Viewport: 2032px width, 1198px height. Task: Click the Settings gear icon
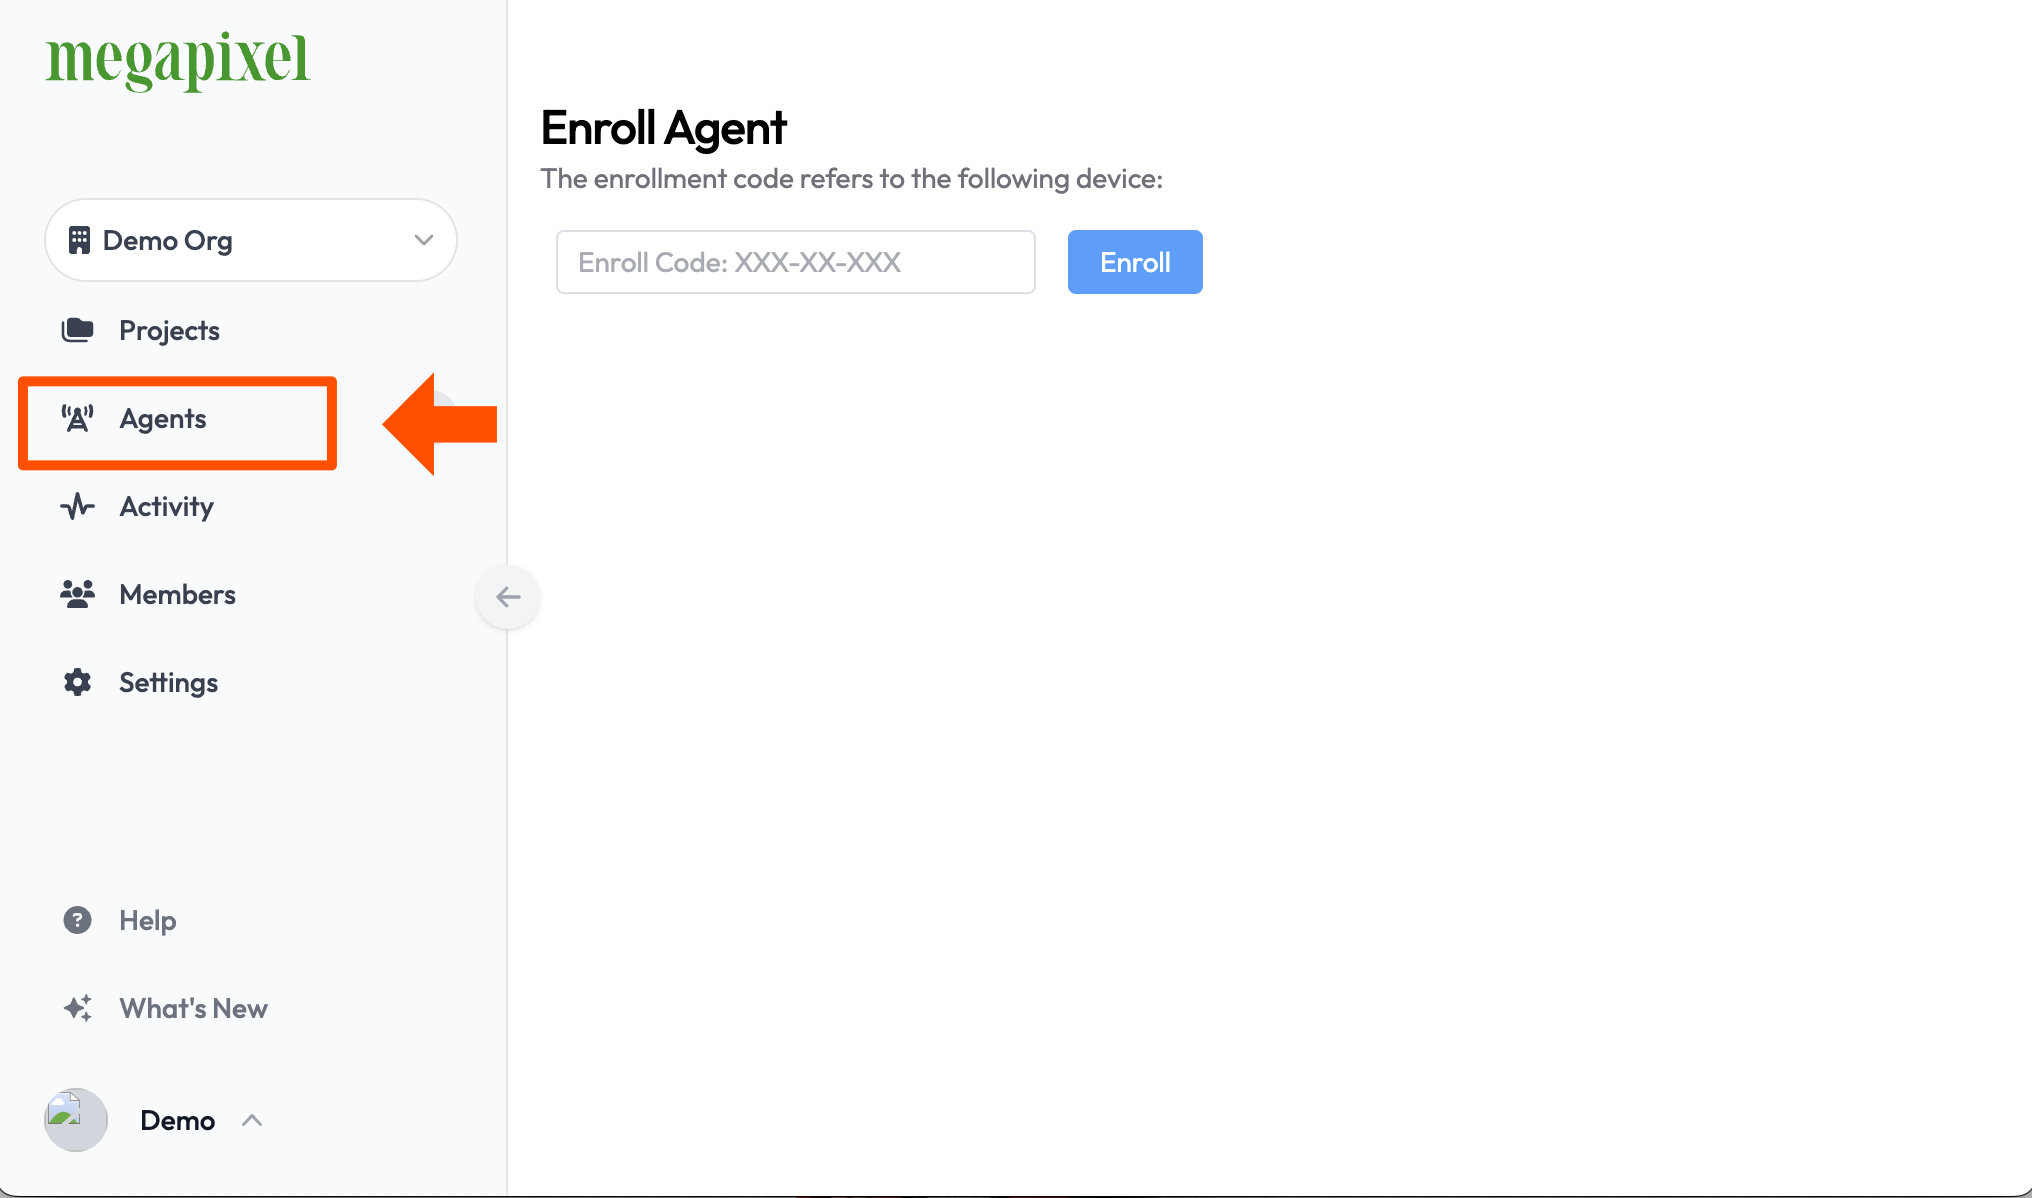[x=77, y=682]
